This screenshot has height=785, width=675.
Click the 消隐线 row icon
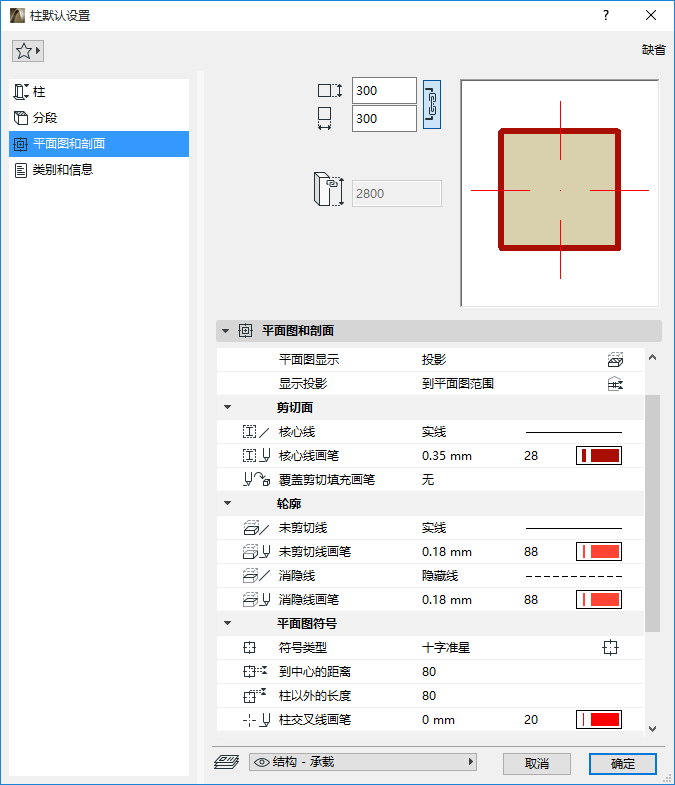[256, 576]
